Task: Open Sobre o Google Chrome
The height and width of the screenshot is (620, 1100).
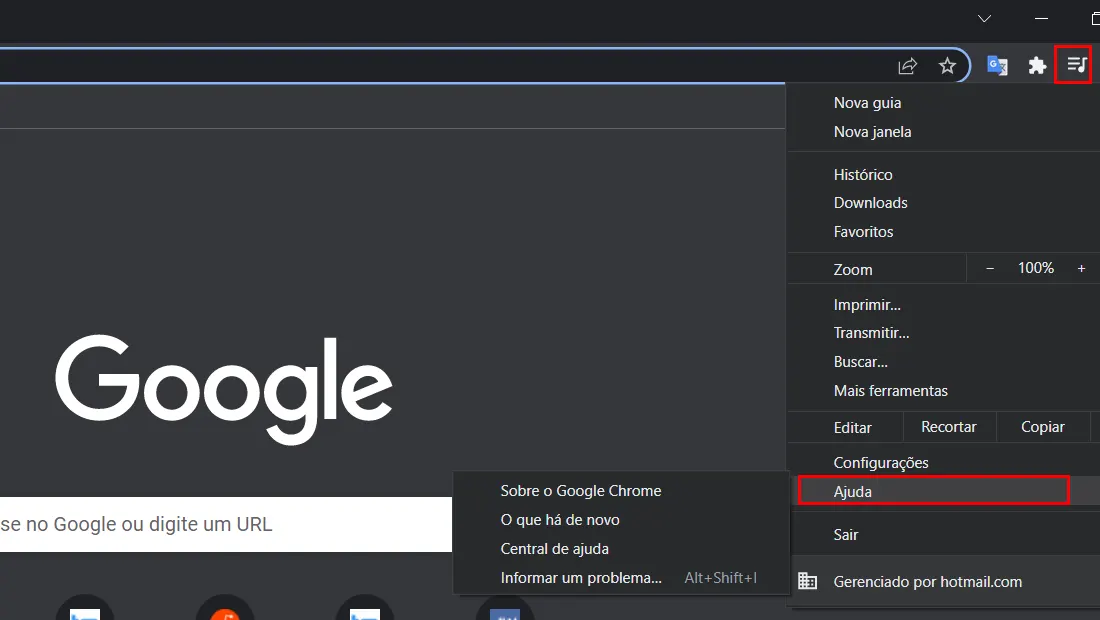Action: (x=621, y=491)
